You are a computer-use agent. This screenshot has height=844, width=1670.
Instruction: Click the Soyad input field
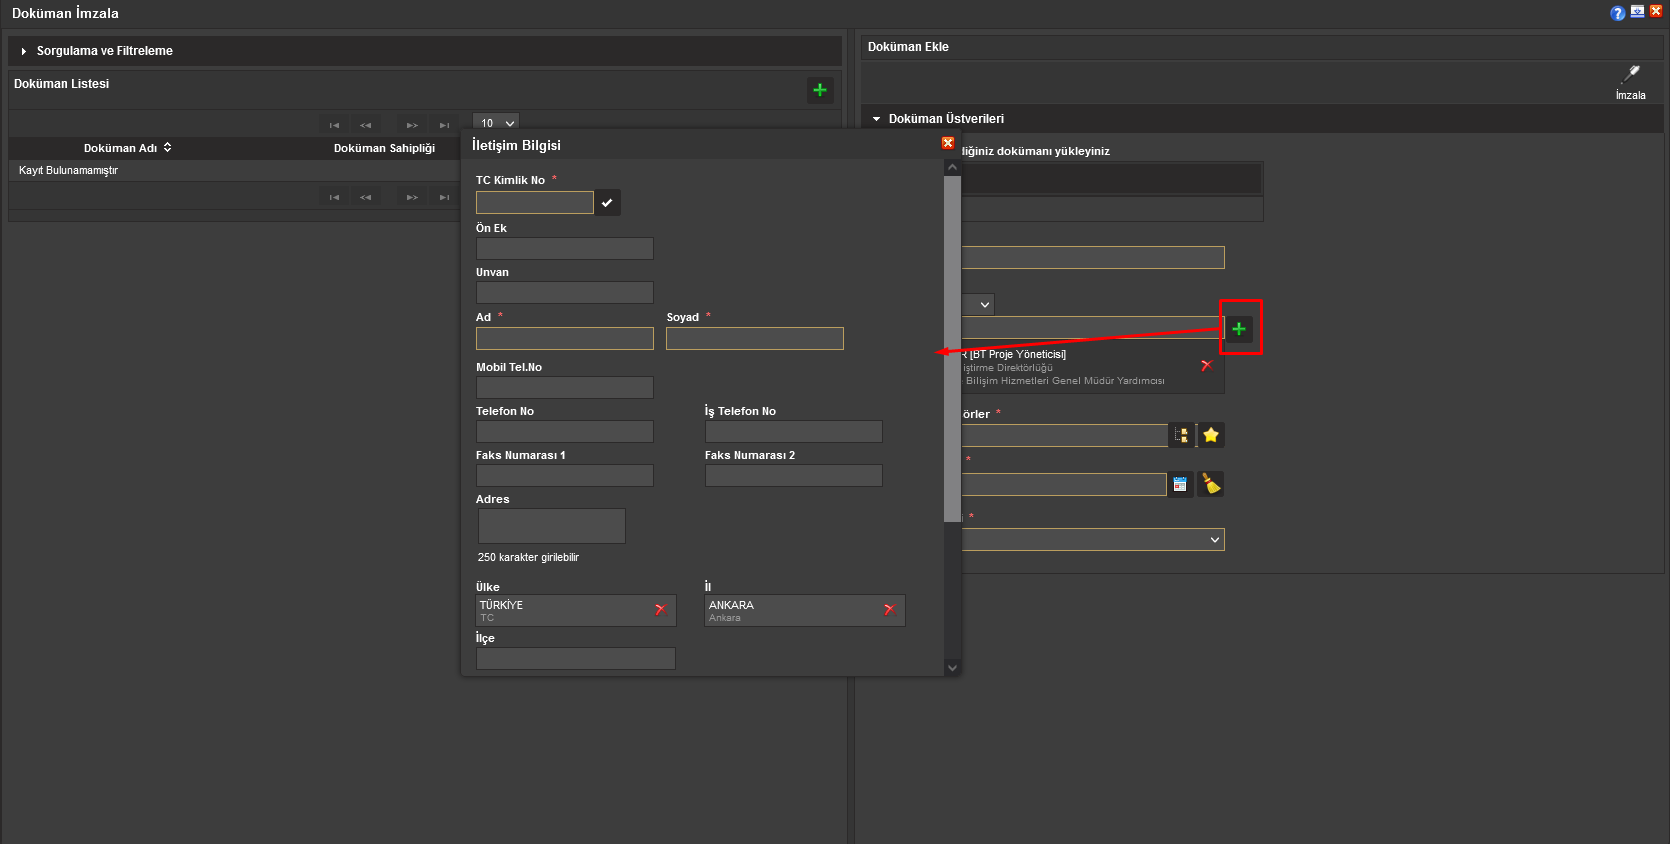pos(754,339)
